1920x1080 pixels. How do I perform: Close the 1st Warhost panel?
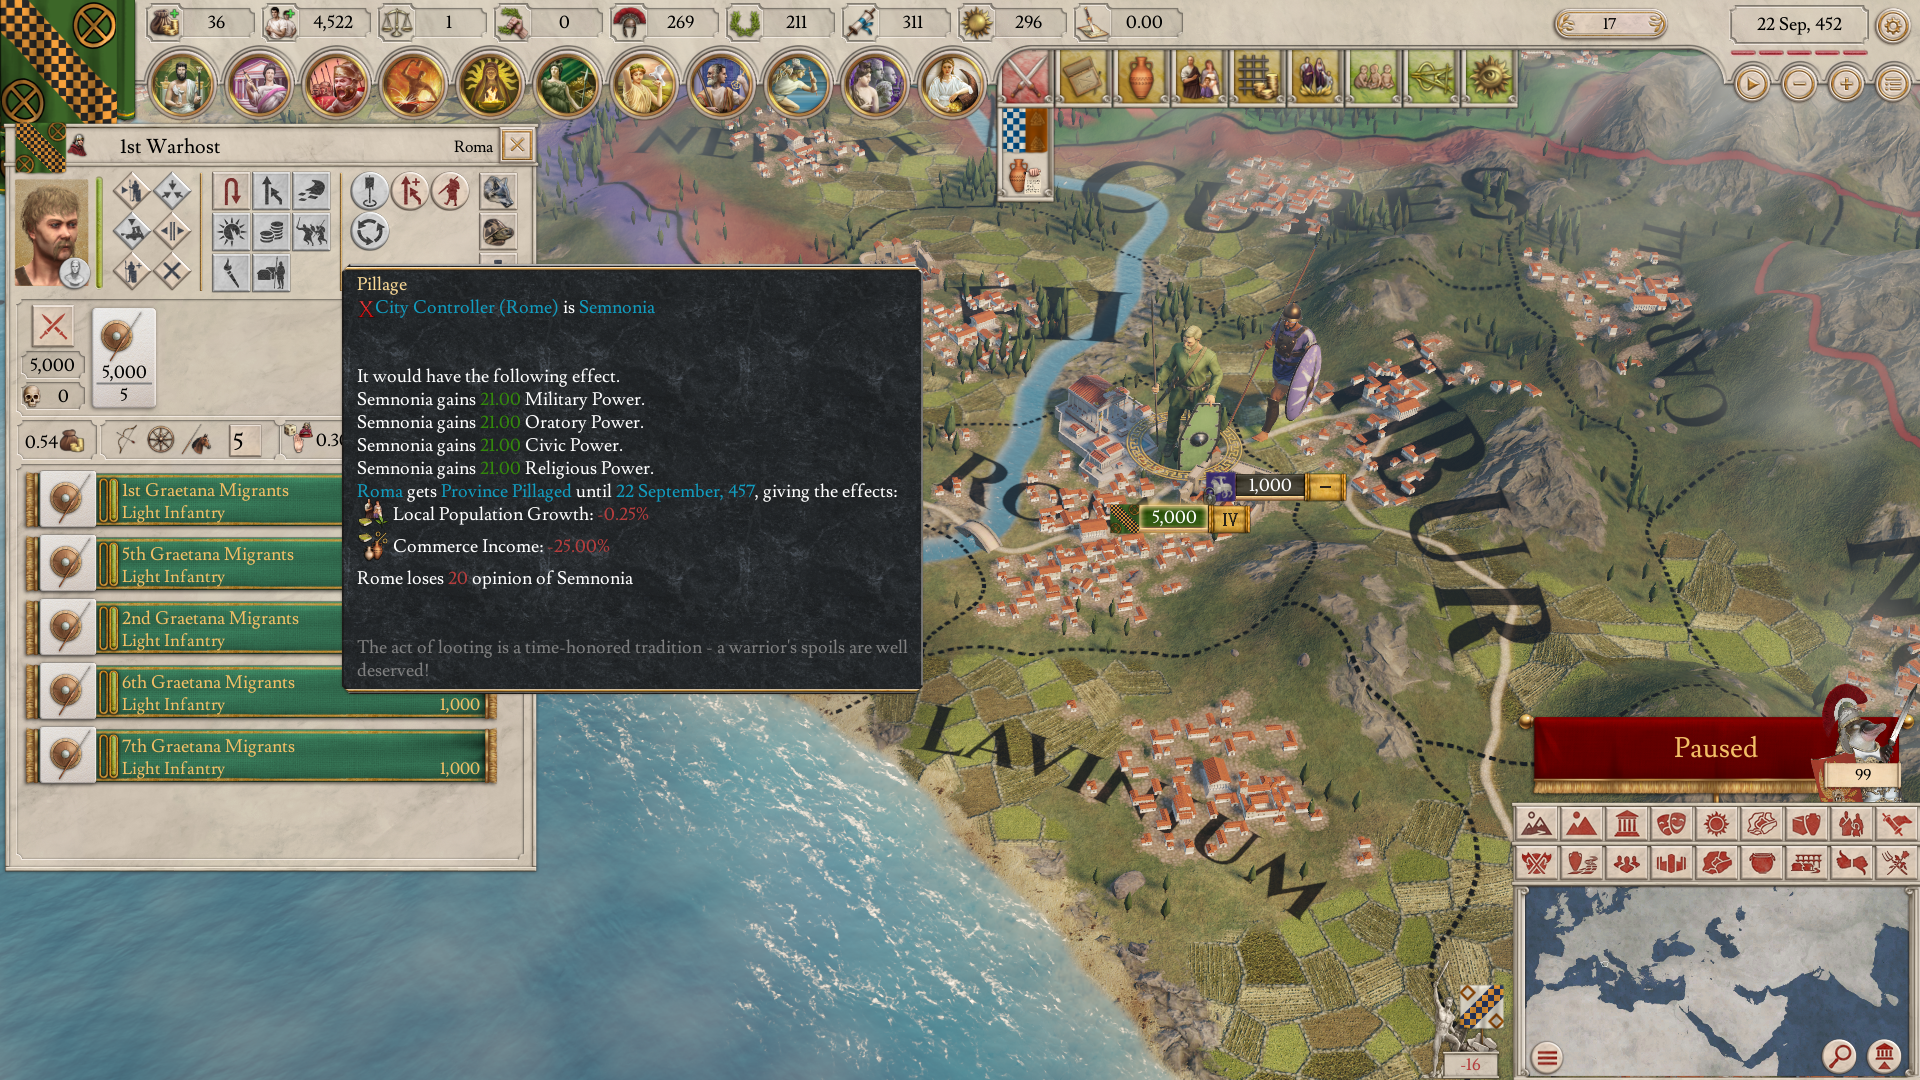(517, 145)
